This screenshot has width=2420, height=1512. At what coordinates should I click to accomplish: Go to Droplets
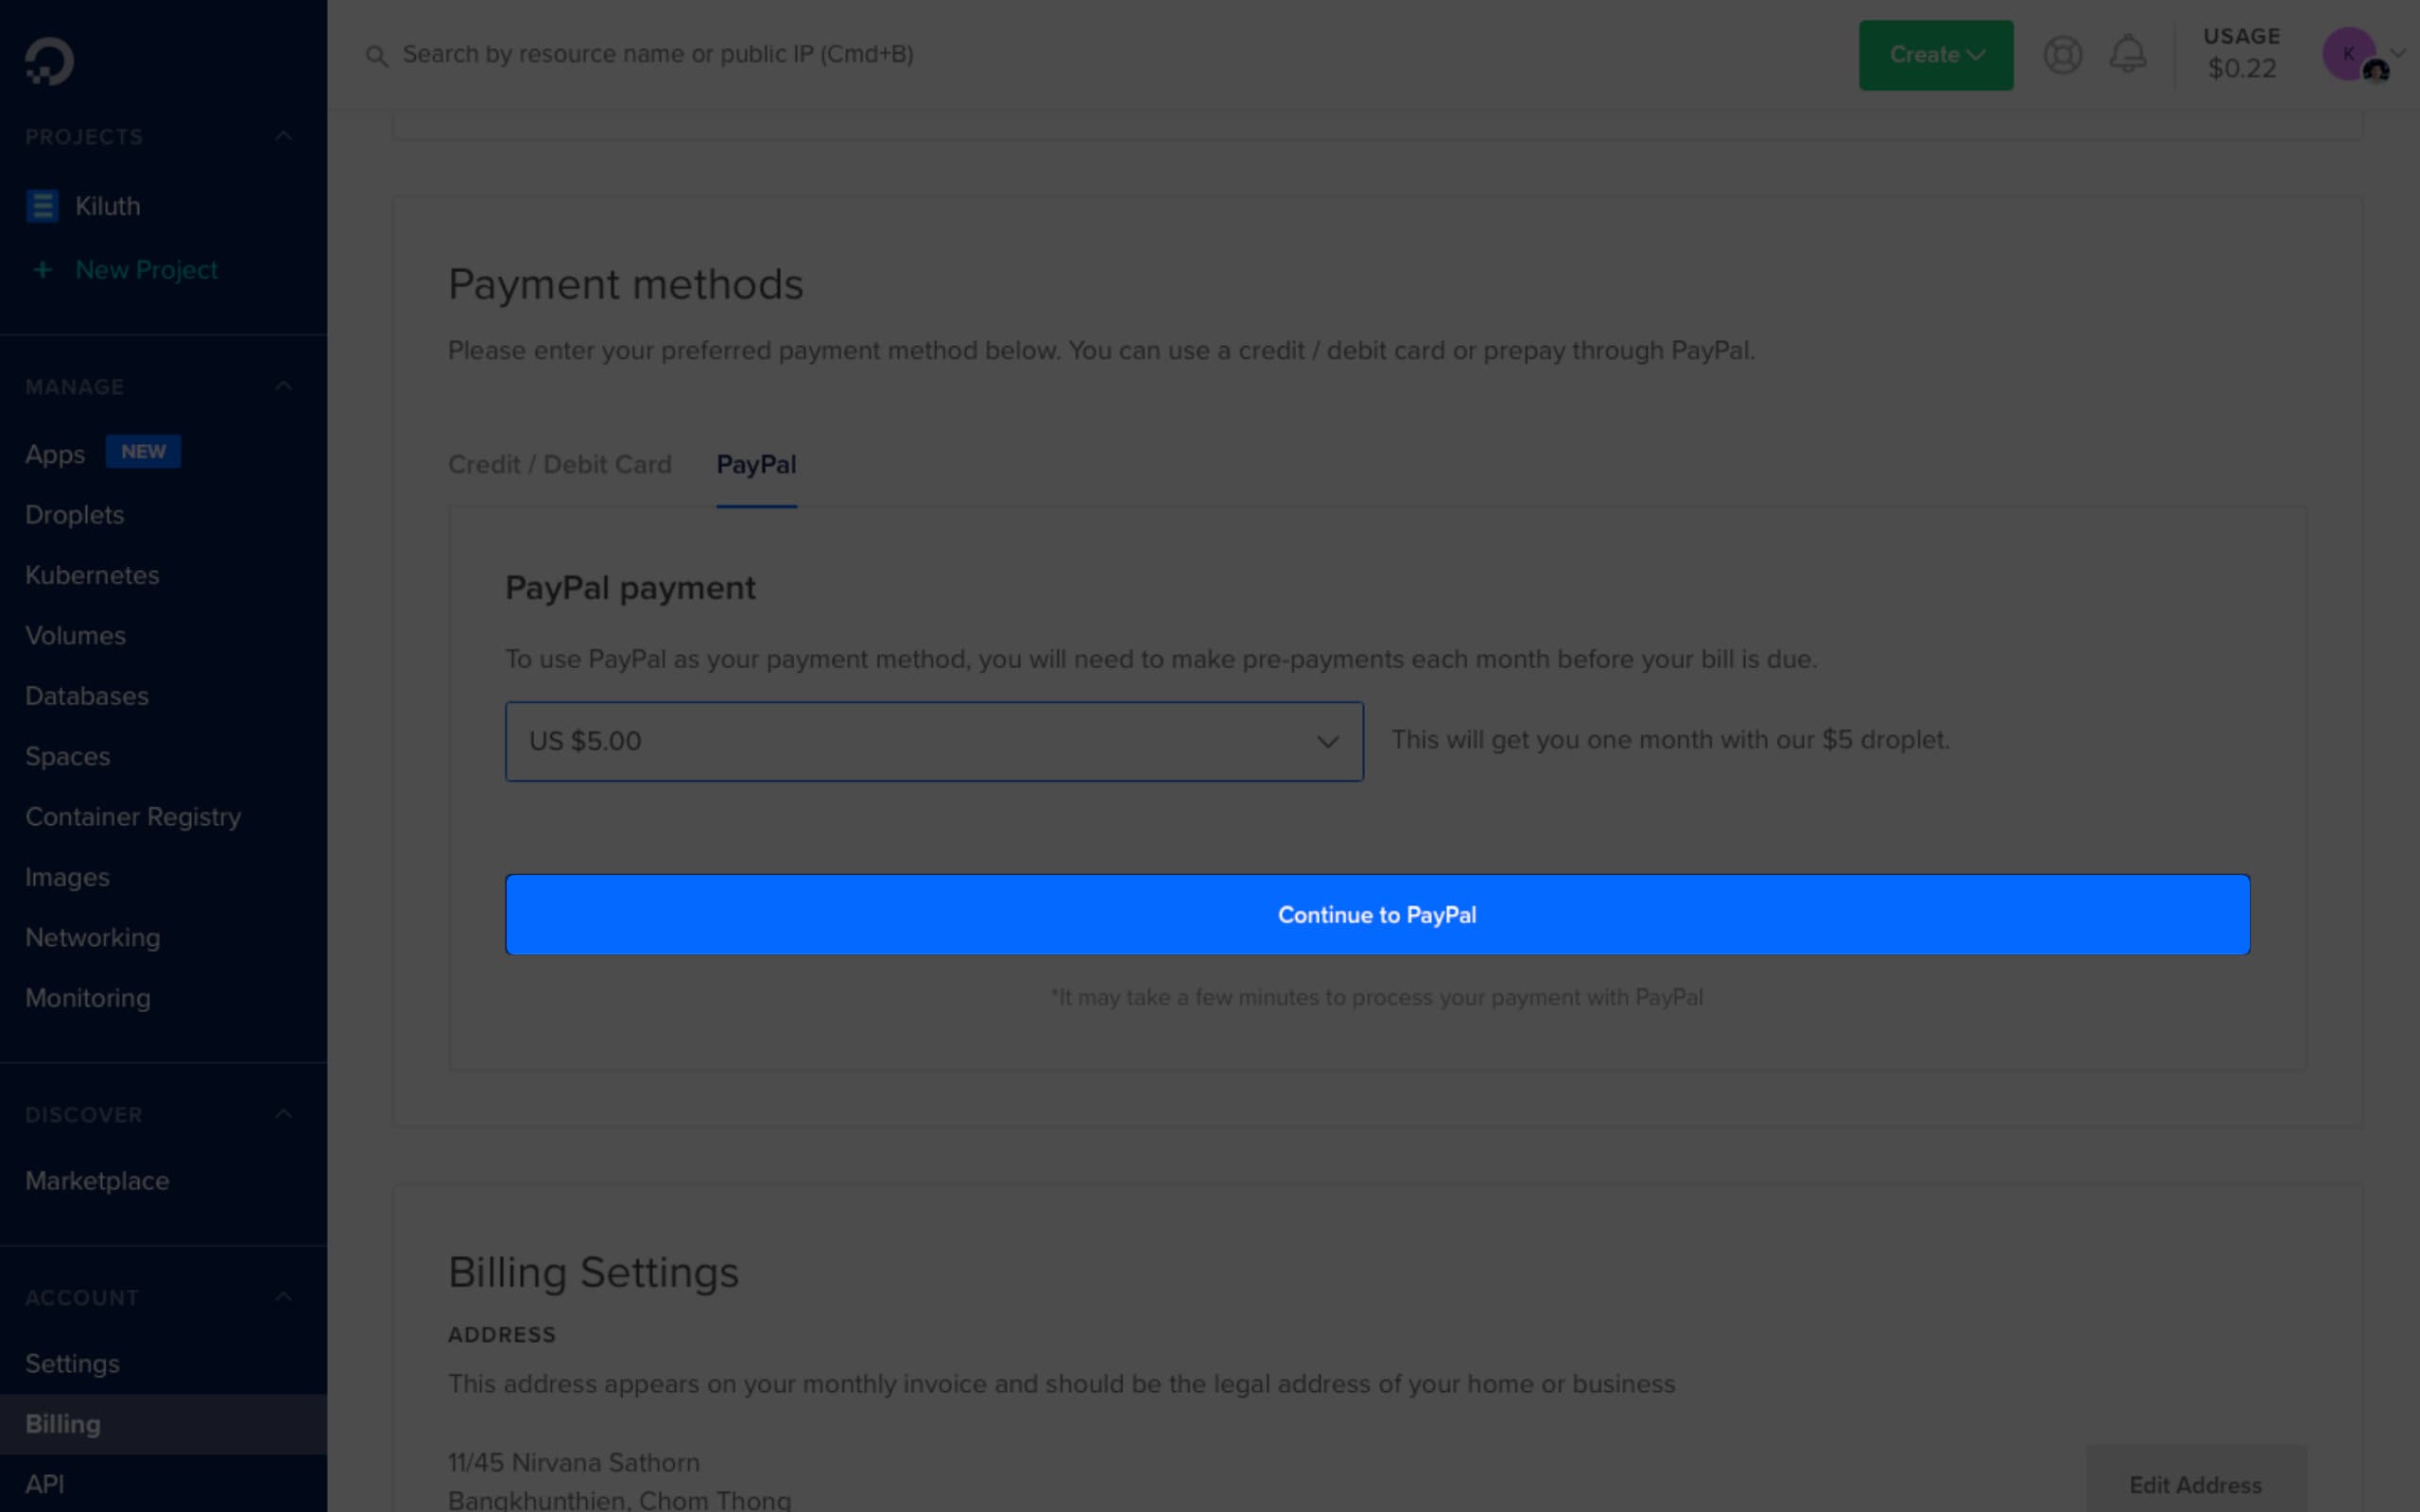[75, 515]
